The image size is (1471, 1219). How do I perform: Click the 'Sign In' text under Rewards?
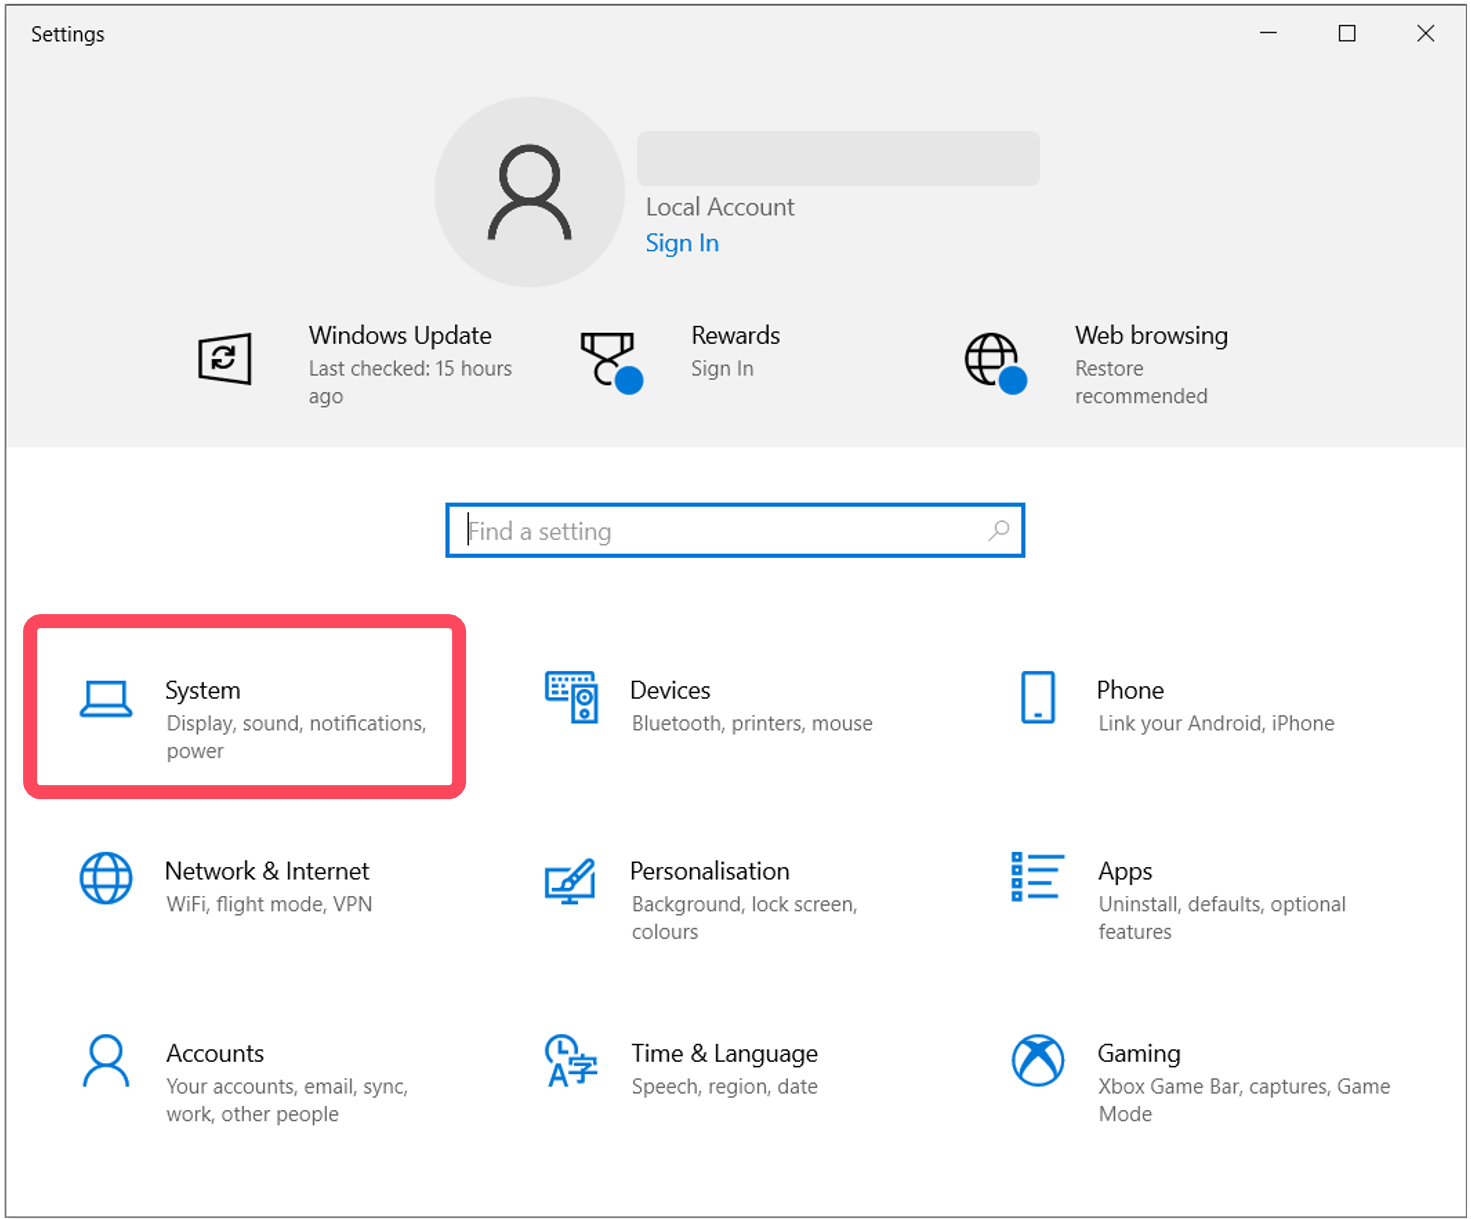pos(722,369)
